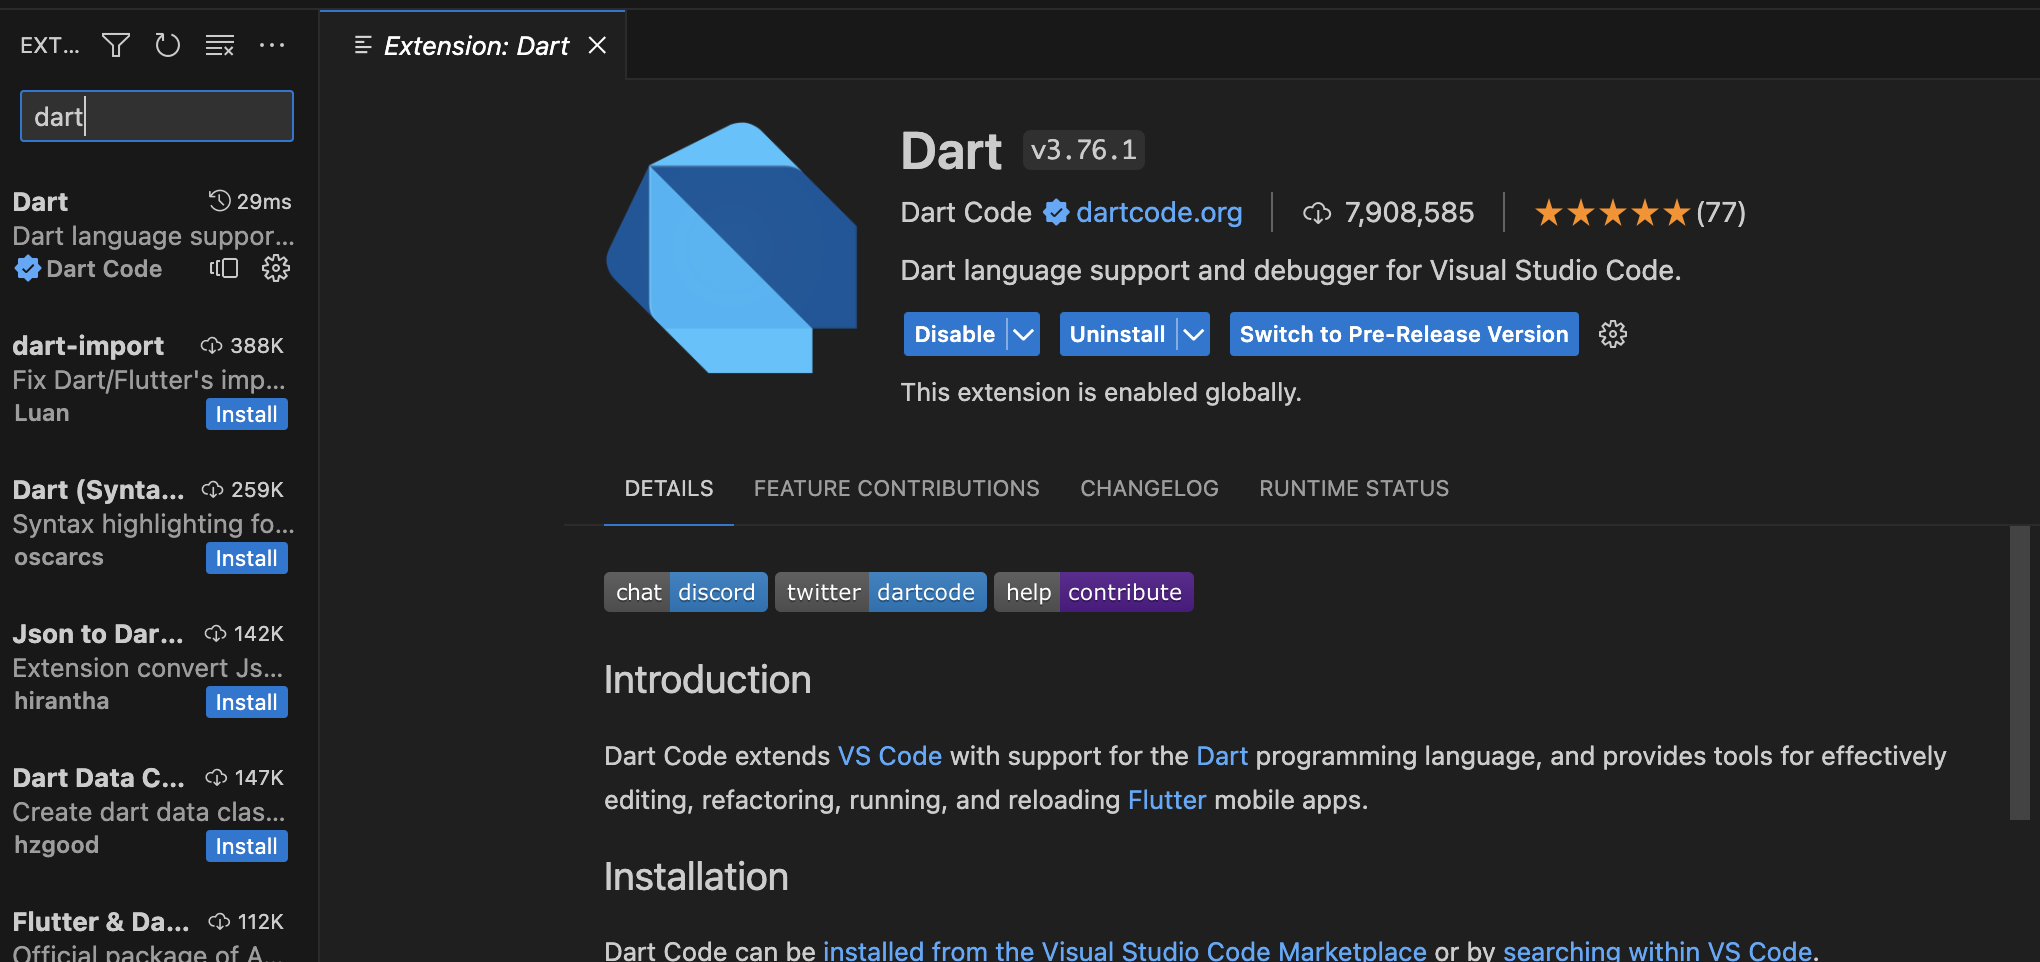The height and width of the screenshot is (962, 2040).
Task: Disable the Dart extension
Action: tap(954, 334)
